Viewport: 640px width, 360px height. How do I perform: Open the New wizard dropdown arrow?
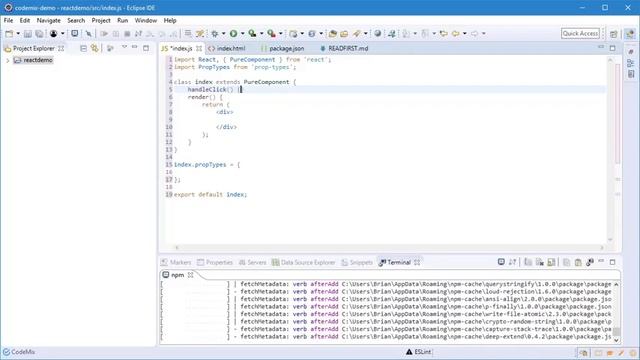18,33
